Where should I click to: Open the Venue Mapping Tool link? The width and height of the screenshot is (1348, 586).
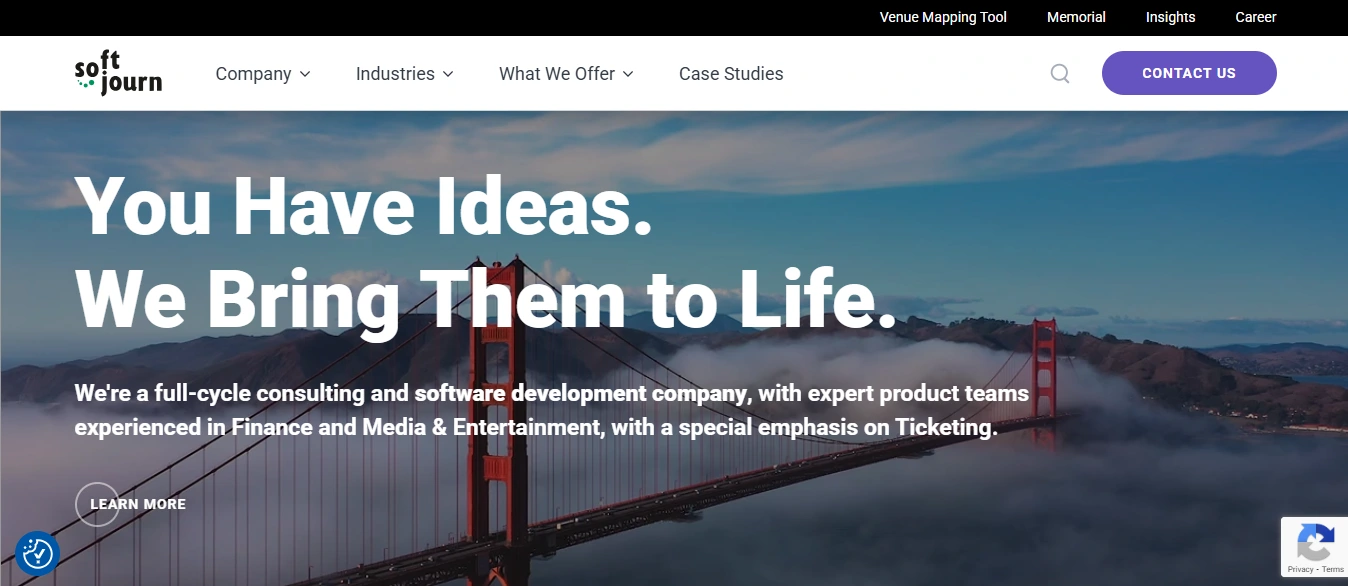[x=943, y=17]
